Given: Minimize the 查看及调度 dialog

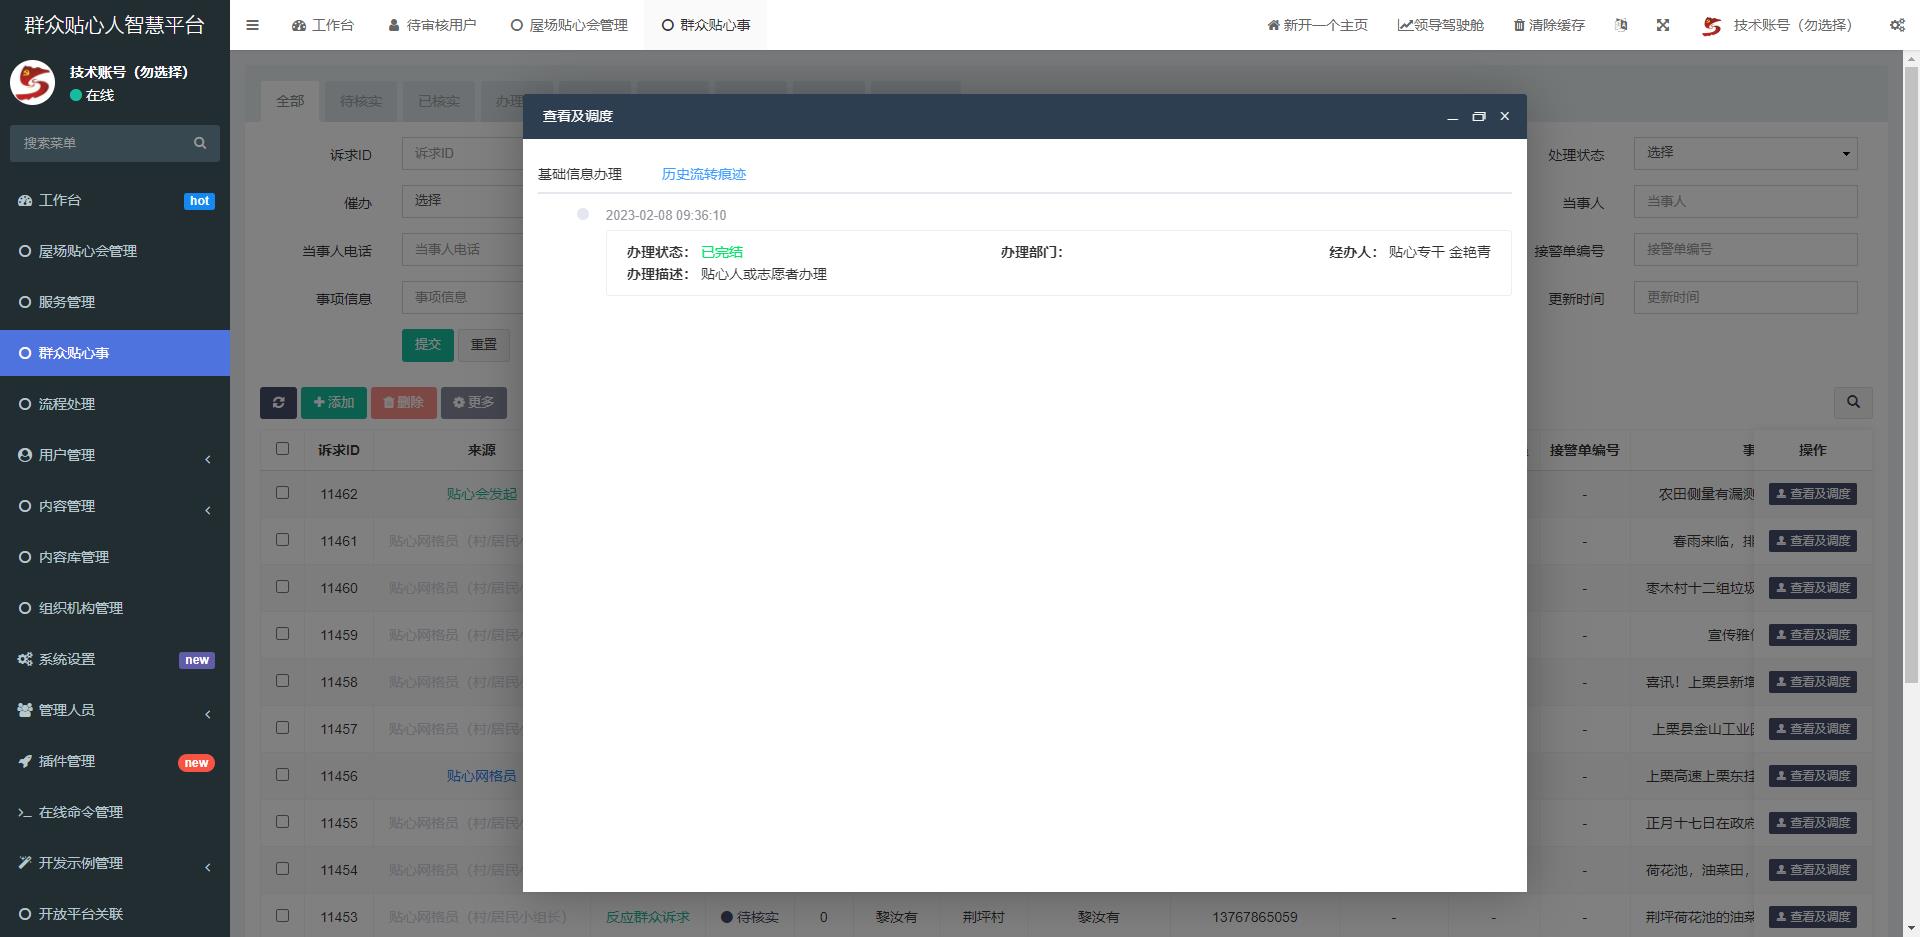Looking at the screenshot, I should (x=1452, y=116).
